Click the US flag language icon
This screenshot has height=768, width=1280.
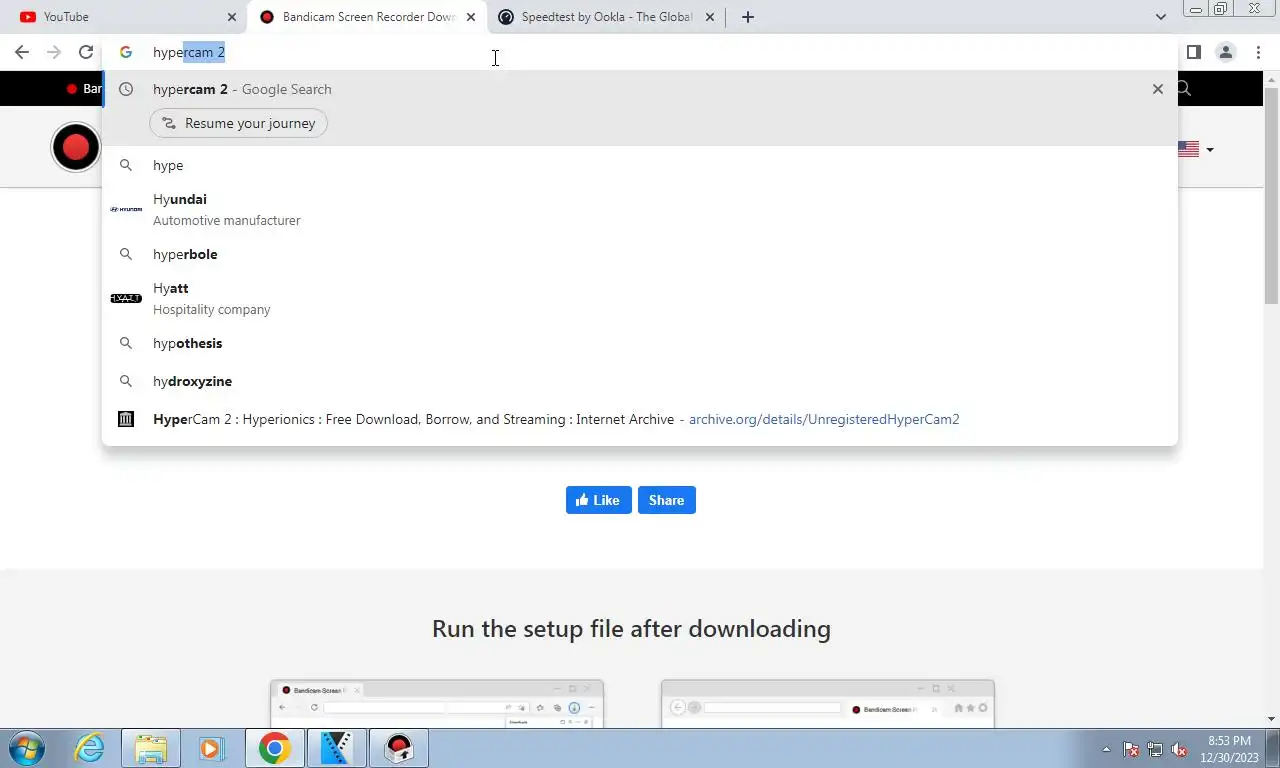[x=1189, y=149]
